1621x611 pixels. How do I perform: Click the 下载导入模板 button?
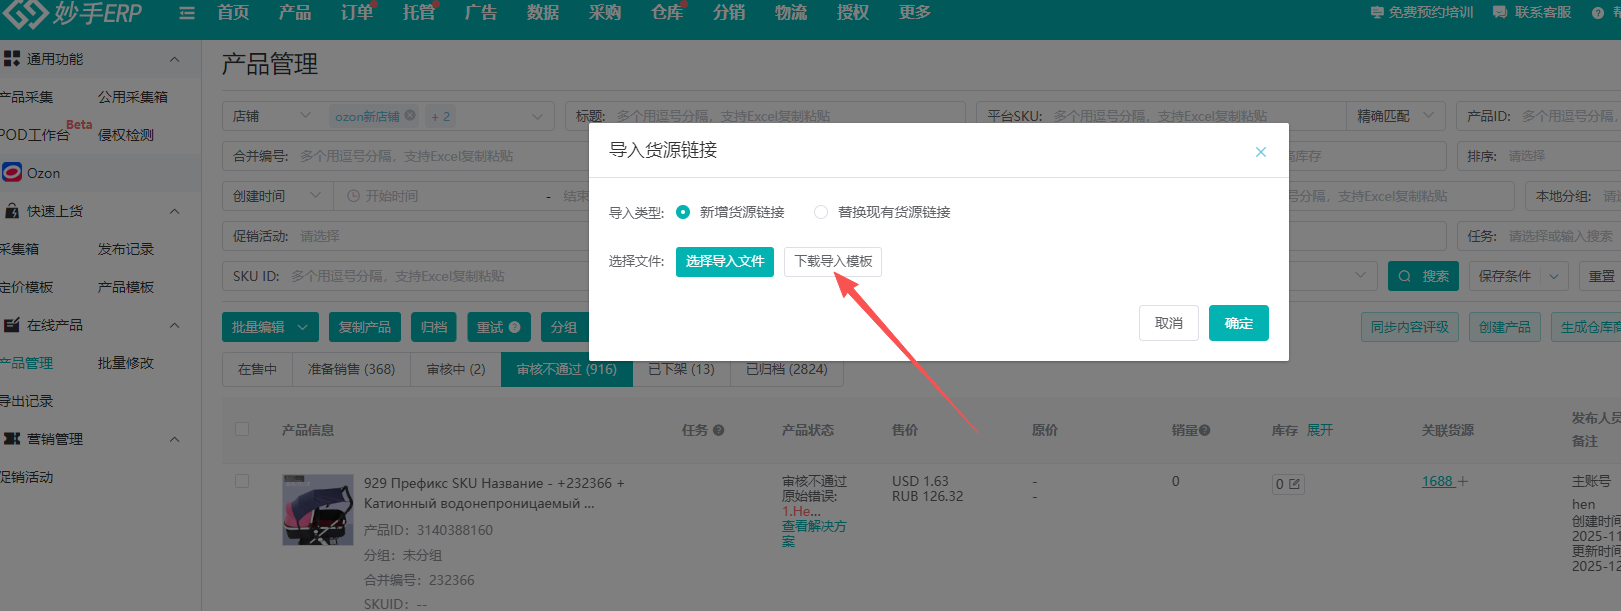click(x=832, y=261)
